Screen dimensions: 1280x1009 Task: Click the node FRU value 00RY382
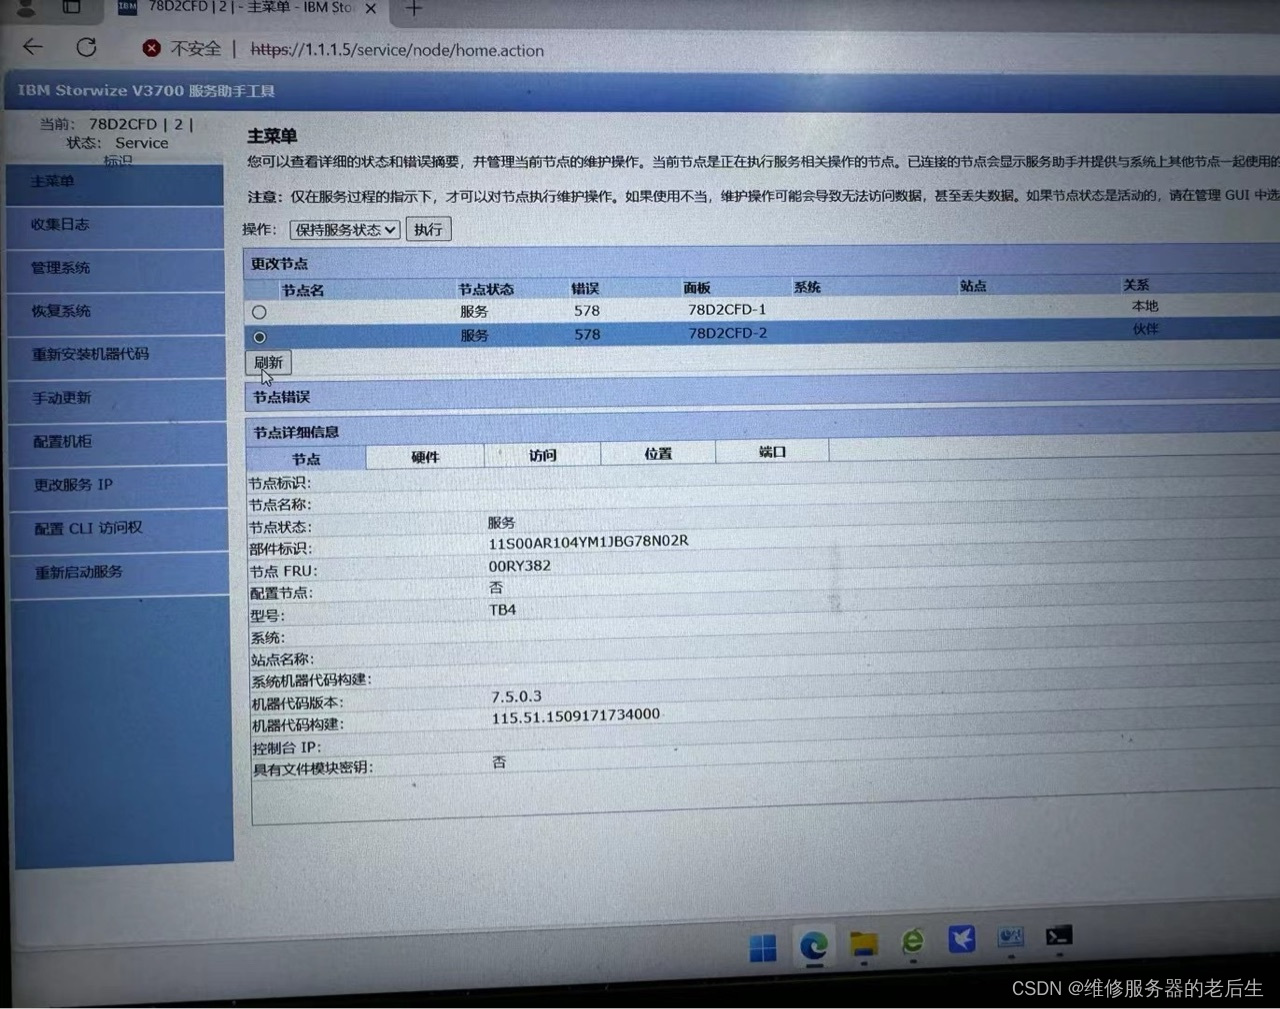tap(520, 566)
